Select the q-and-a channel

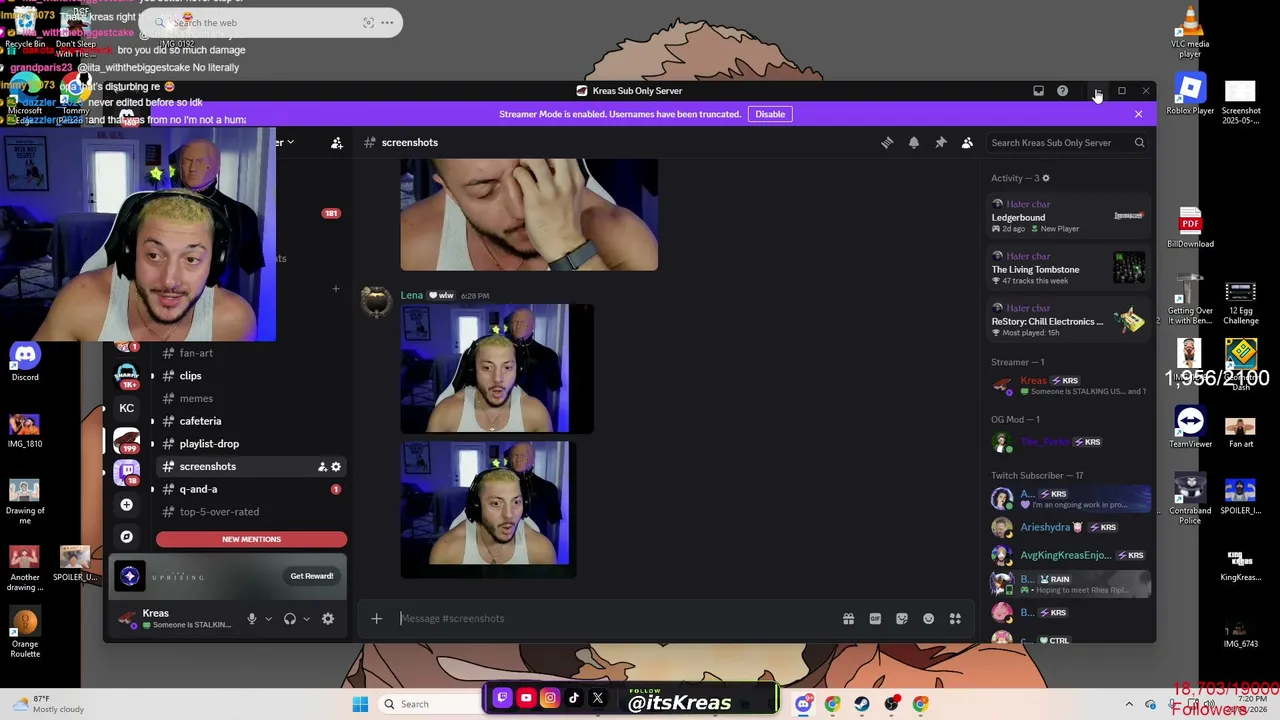(198, 489)
